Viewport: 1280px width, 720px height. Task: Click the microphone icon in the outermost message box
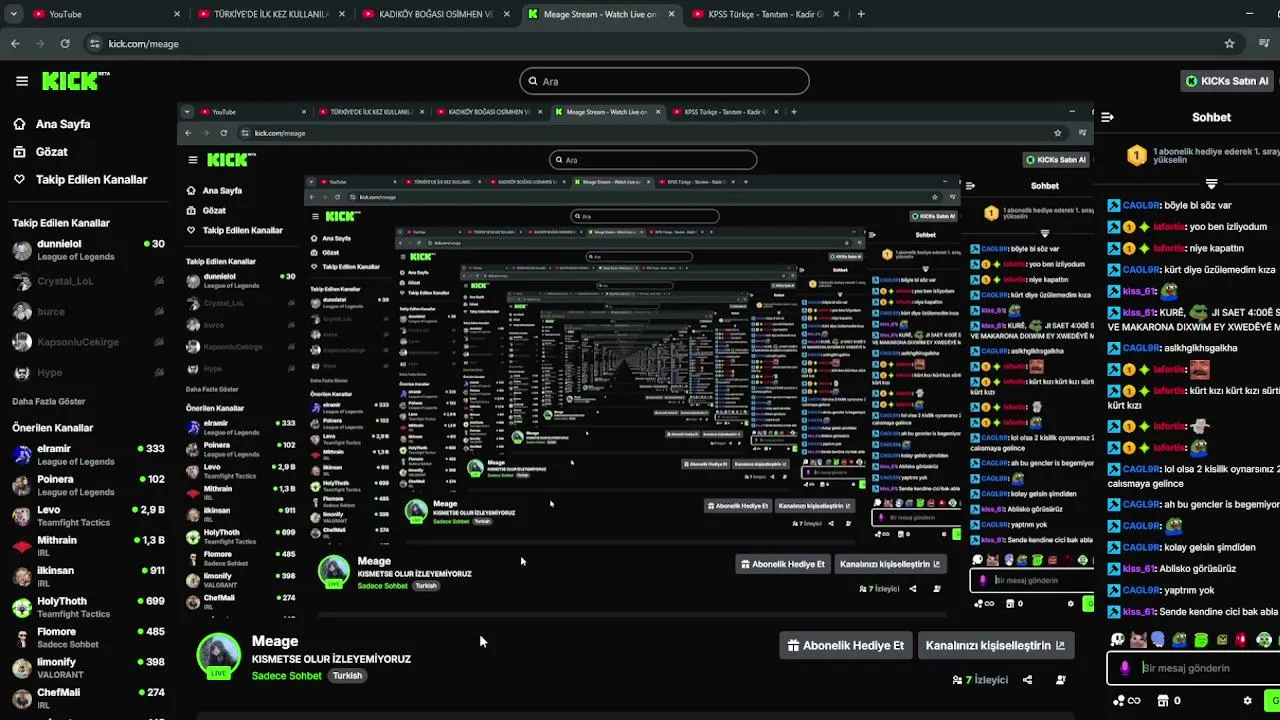coord(1125,668)
